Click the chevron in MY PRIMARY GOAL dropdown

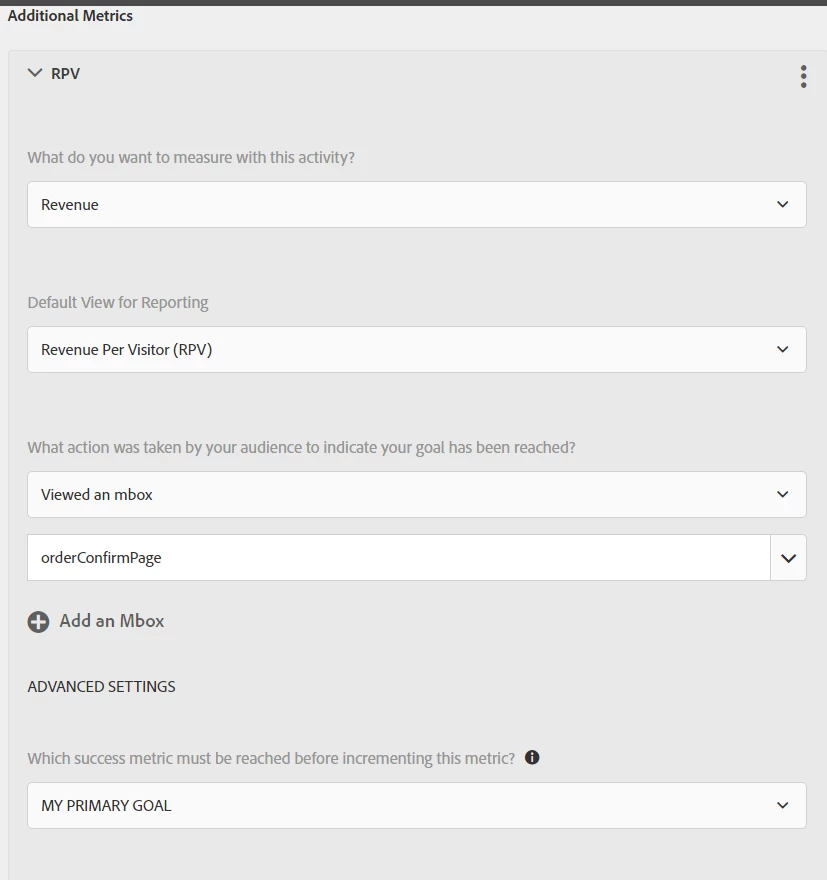[x=782, y=805]
